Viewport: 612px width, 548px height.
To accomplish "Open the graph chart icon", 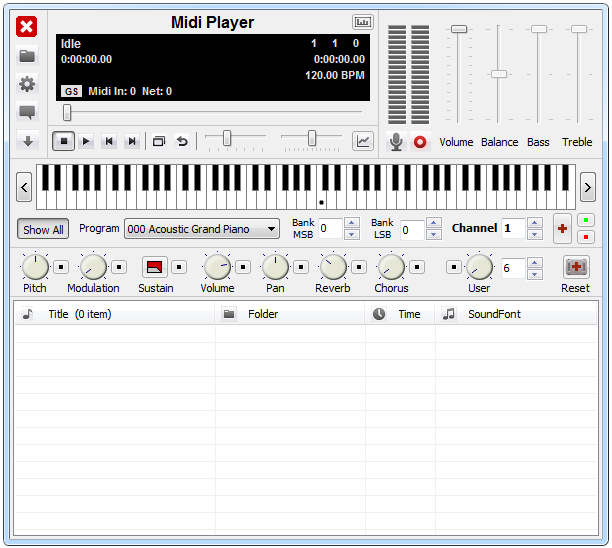I will 363,141.
